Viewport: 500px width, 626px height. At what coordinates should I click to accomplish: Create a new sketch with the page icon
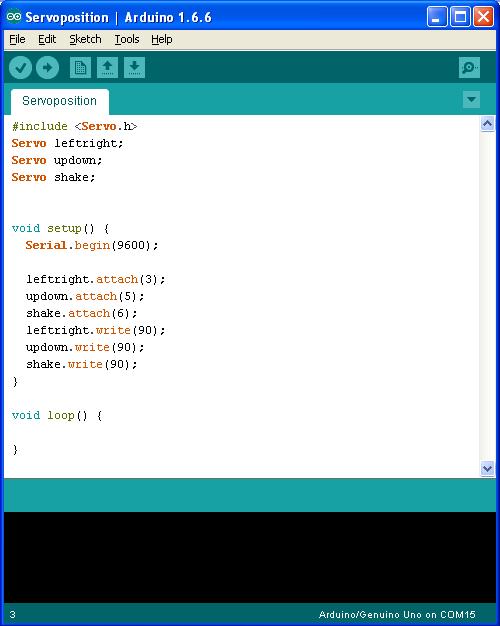click(80, 67)
